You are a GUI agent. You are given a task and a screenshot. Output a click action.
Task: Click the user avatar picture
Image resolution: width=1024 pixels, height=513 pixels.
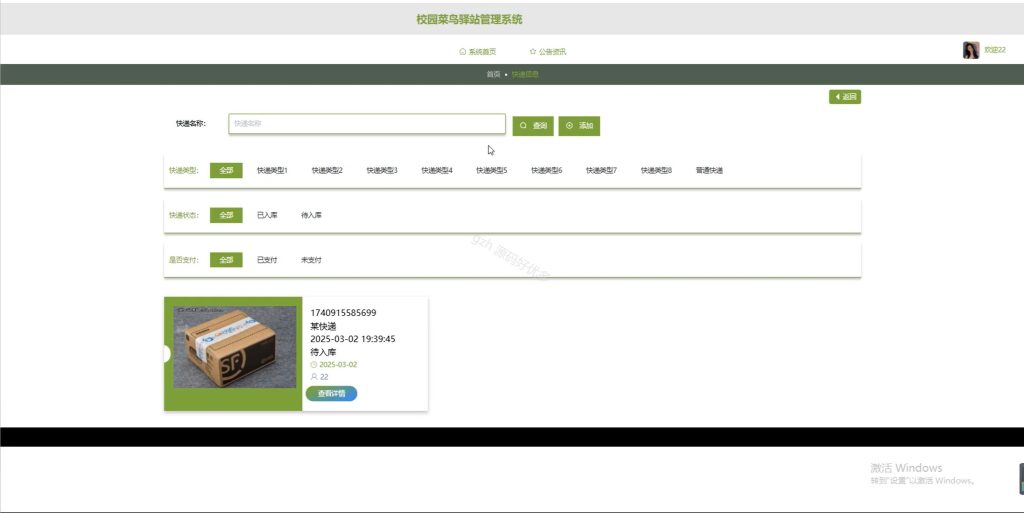pos(971,50)
